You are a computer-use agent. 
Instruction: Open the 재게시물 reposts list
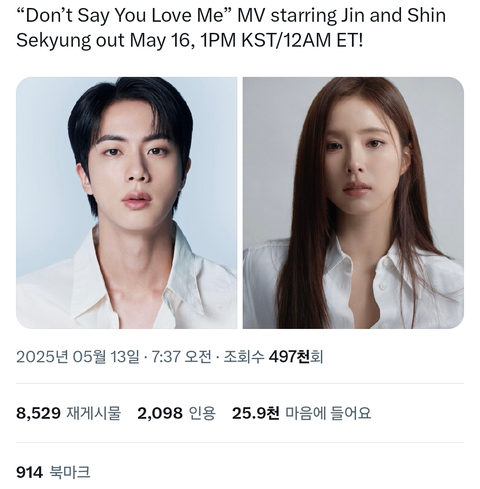[94, 413]
